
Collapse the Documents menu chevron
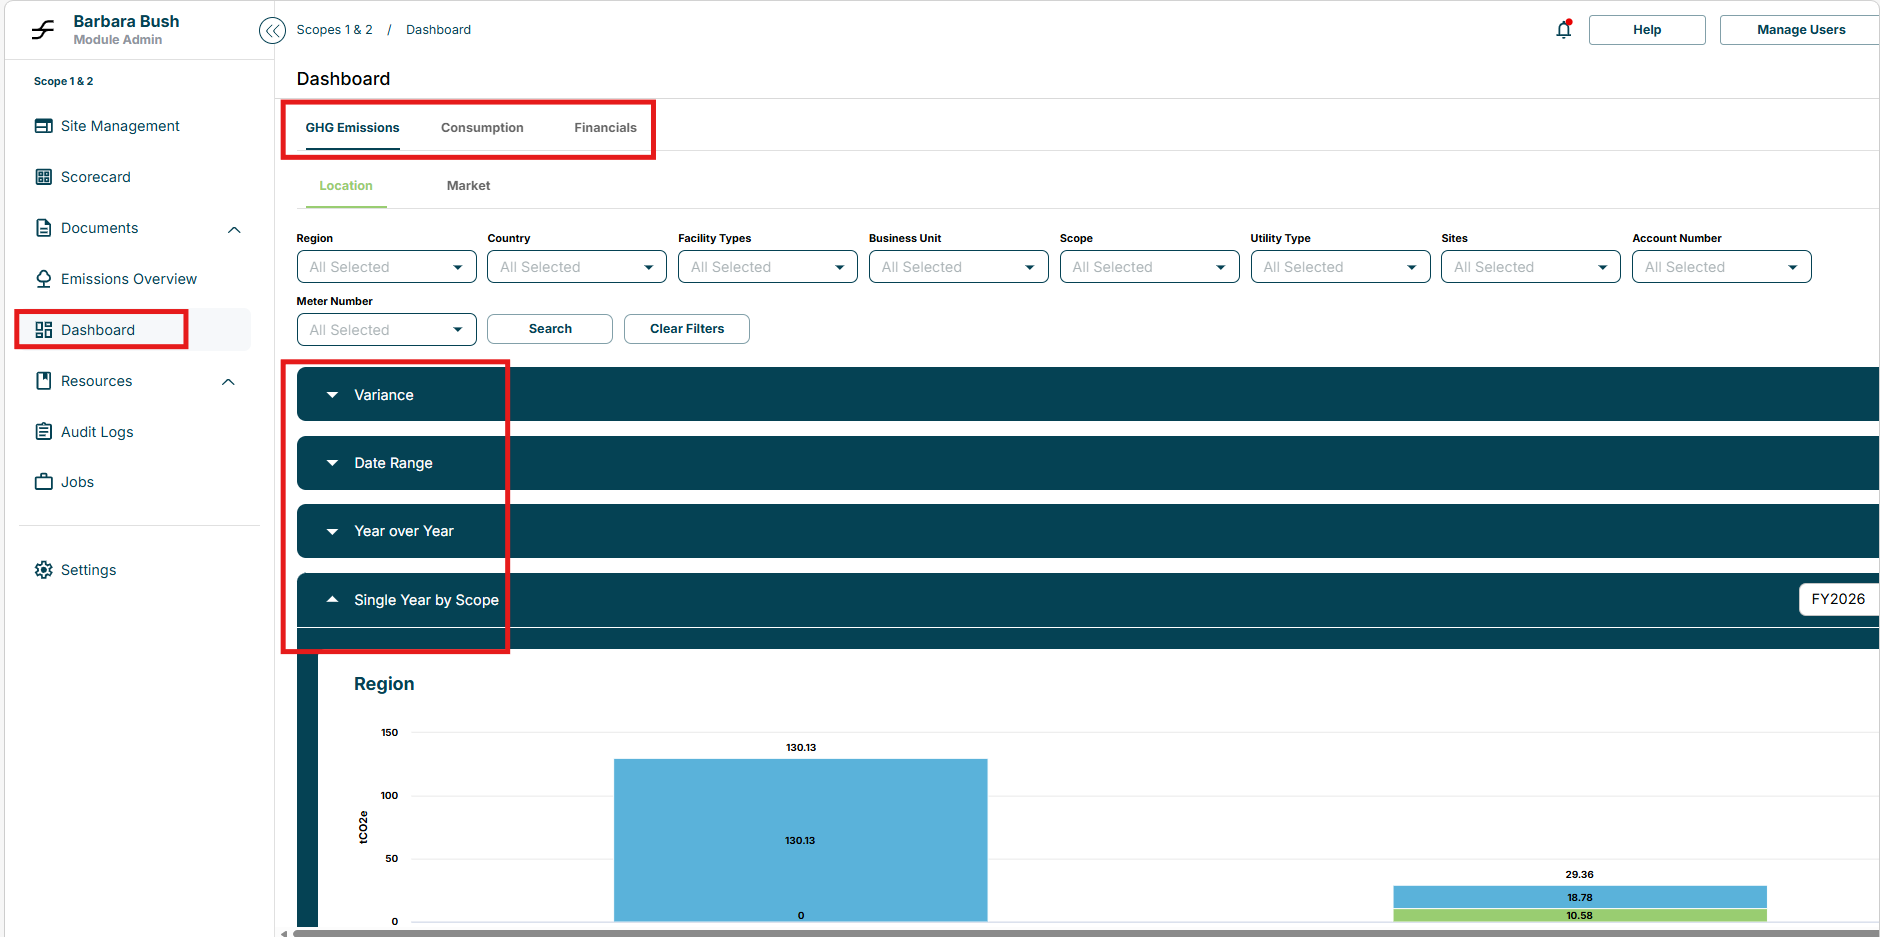pos(234,229)
